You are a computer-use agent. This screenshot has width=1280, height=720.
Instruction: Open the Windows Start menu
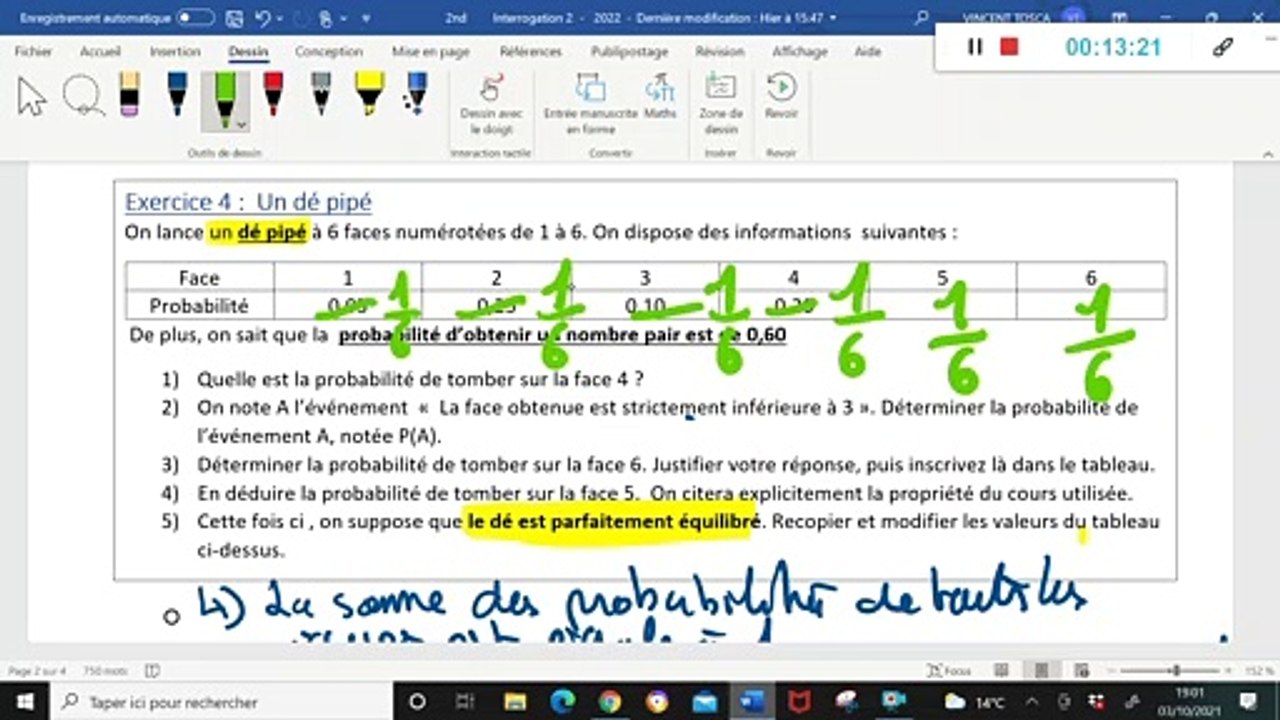tap(24, 702)
